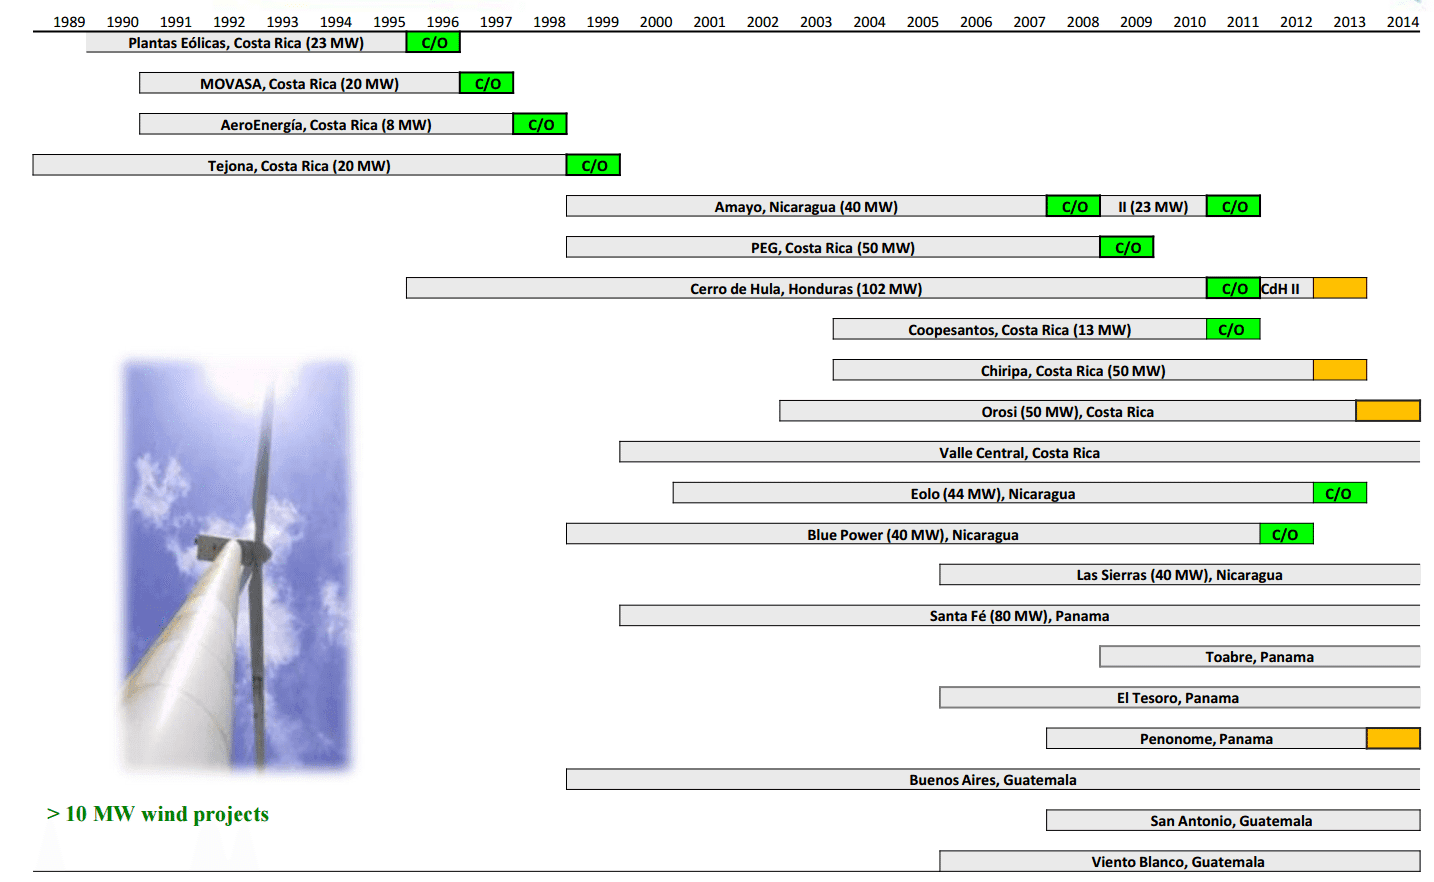Click C/O box after PEG bar
Viewport: 1434px width, 882px height.
(x=1127, y=248)
